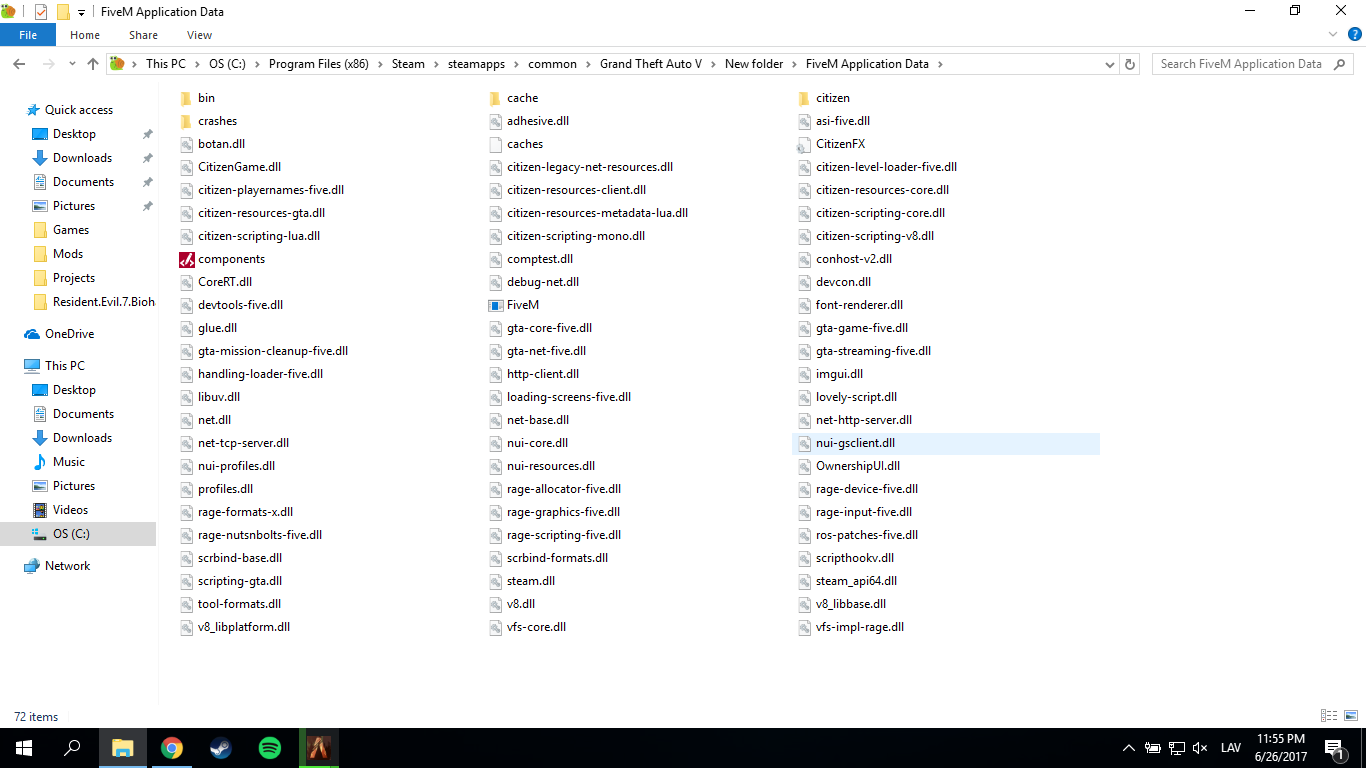
Task: Open the address bar history dropdown
Action: coord(1109,64)
